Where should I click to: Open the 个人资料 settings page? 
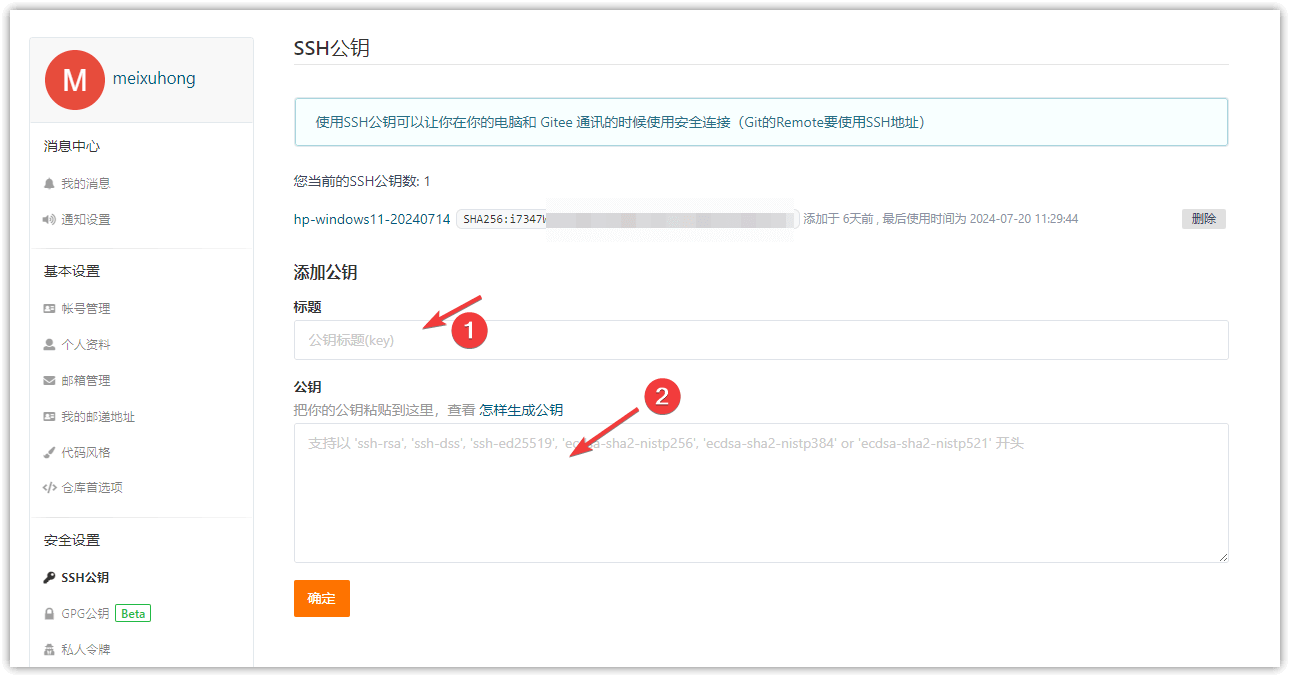tap(85, 345)
